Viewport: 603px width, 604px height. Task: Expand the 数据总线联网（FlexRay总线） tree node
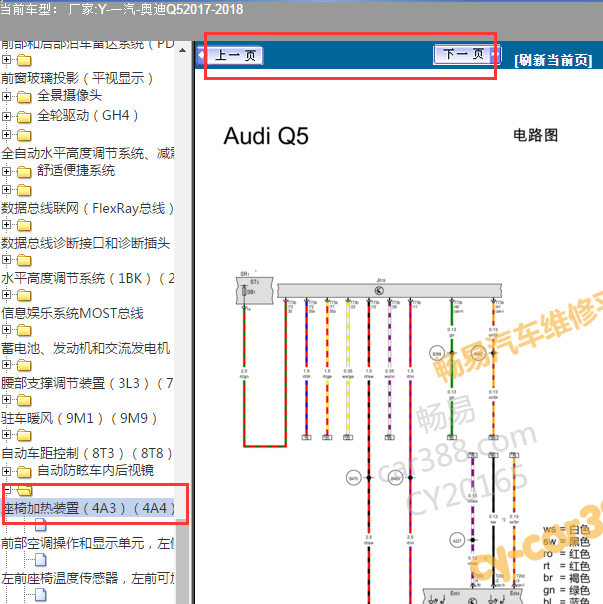(6, 190)
